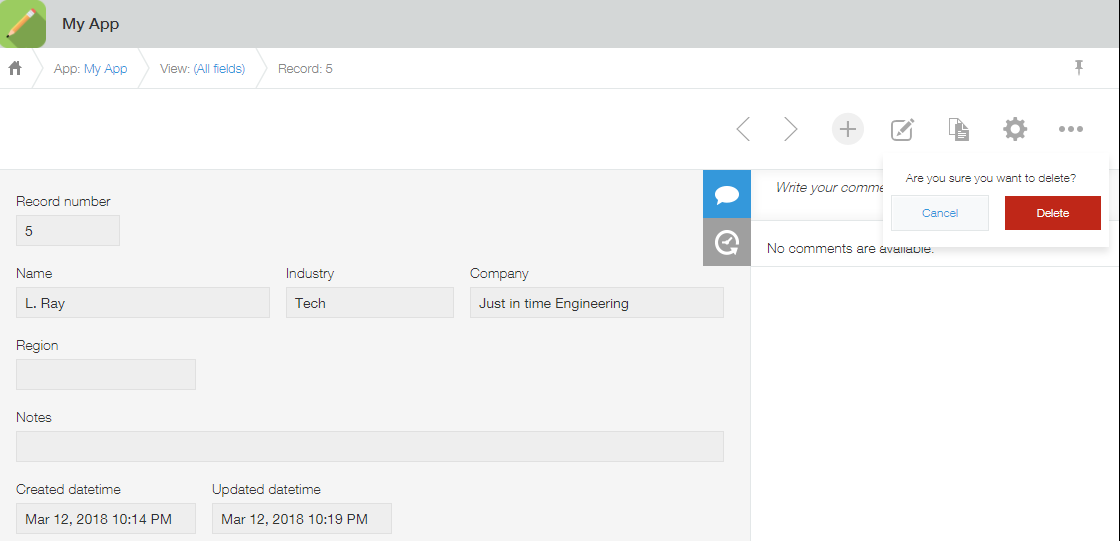Go to next record arrow

tap(790, 129)
